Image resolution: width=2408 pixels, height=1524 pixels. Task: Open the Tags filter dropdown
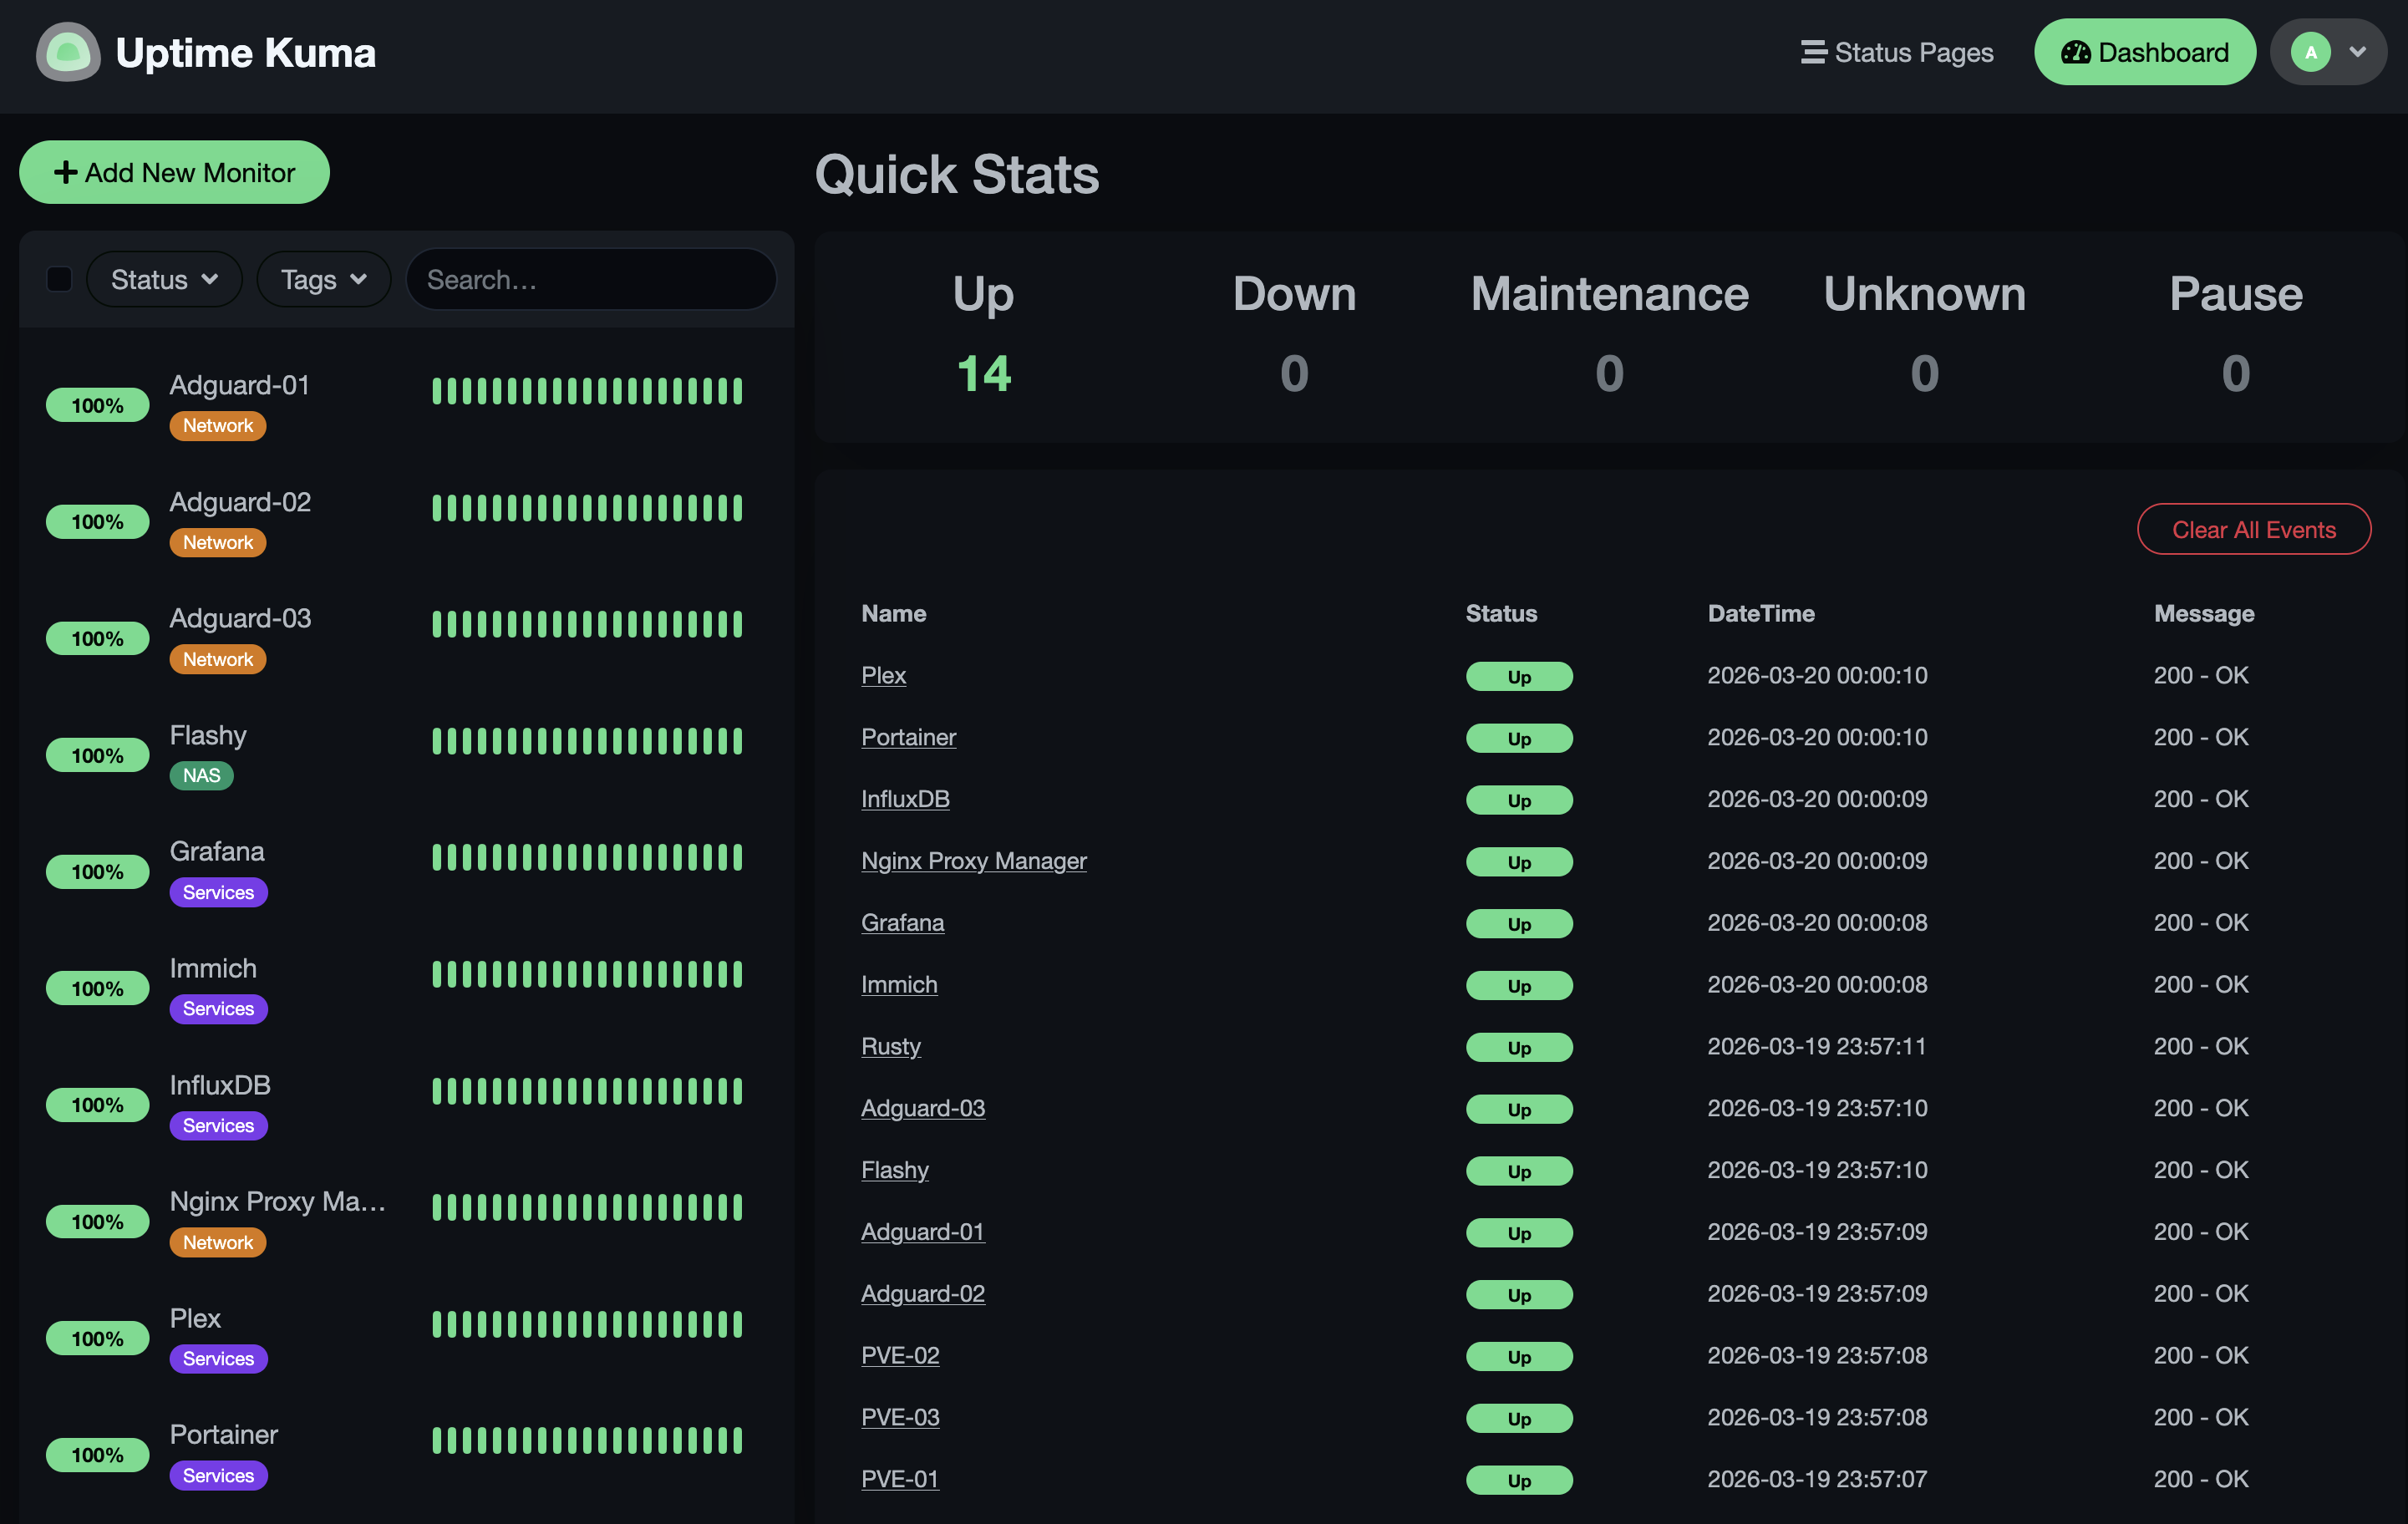323,279
